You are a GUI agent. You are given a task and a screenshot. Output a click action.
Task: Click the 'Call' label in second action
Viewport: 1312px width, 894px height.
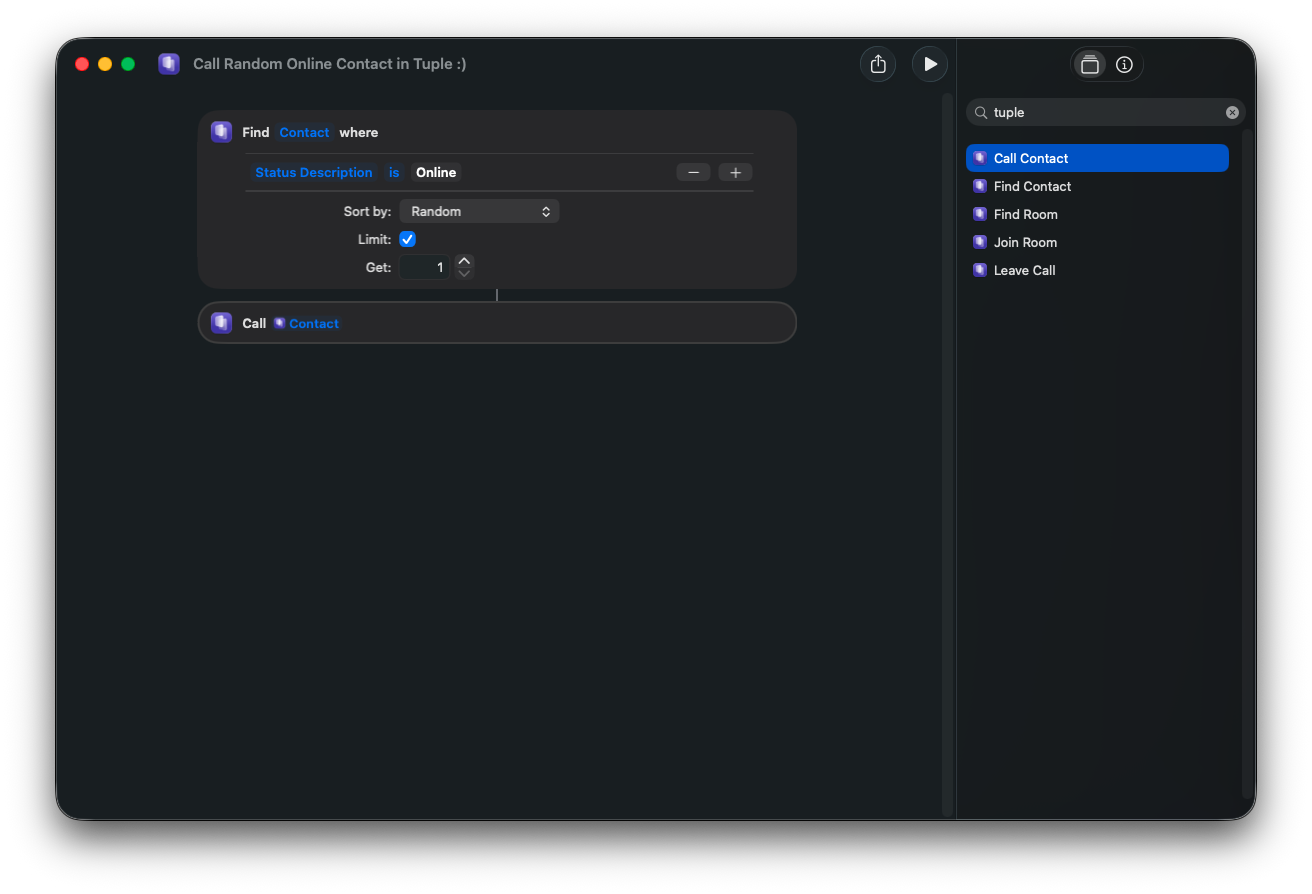click(254, 323)
